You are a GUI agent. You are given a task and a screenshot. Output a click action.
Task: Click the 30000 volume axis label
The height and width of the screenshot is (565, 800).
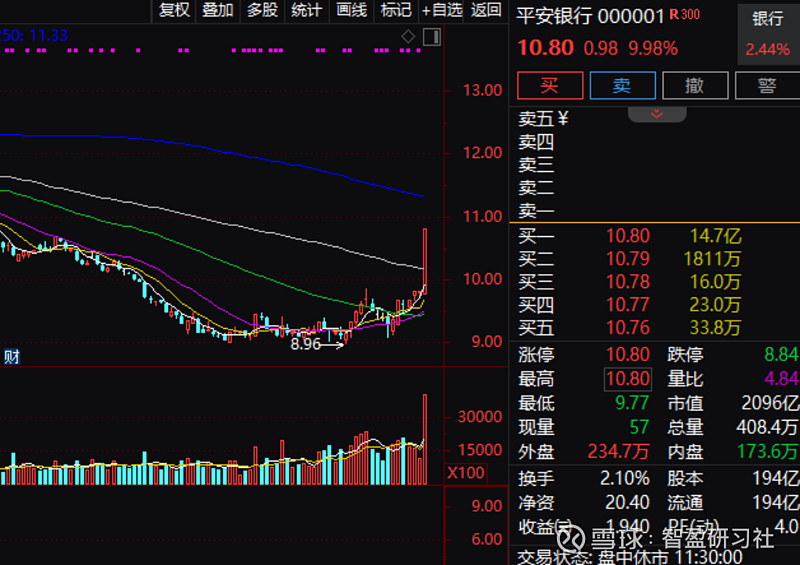[x=480, y=416]
